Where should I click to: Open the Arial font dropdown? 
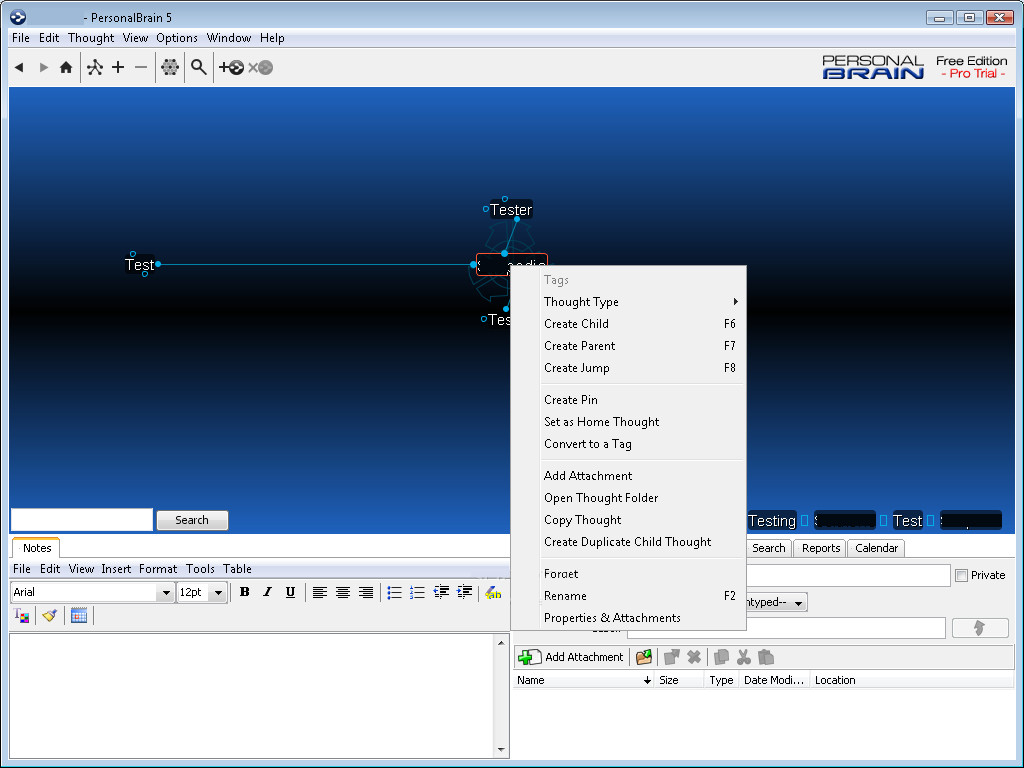(x=166, y=592)
